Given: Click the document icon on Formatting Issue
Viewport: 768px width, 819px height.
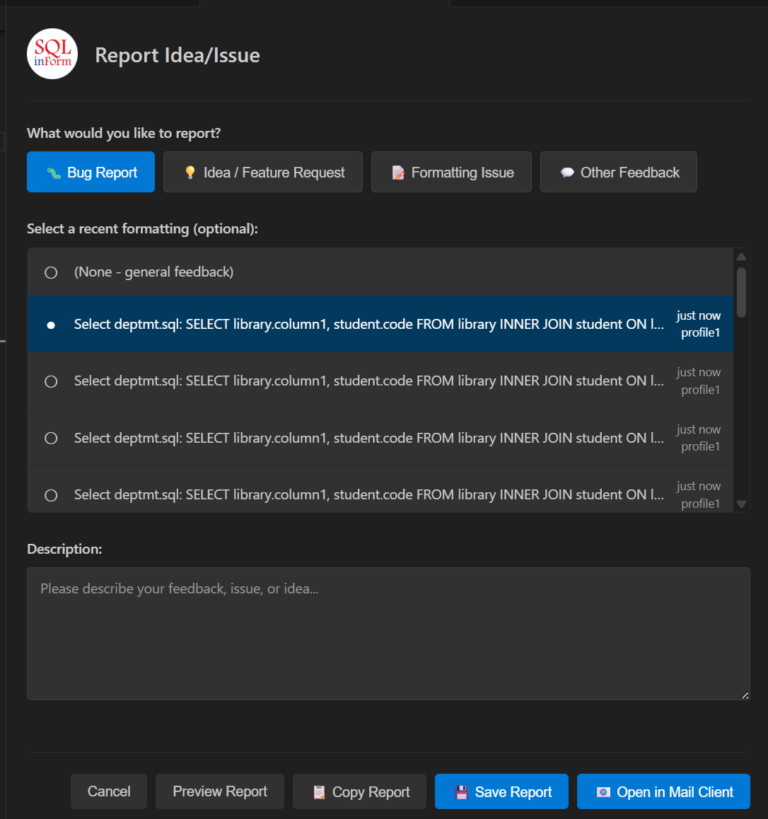Looking at the screenshot, I should point(398,173).
